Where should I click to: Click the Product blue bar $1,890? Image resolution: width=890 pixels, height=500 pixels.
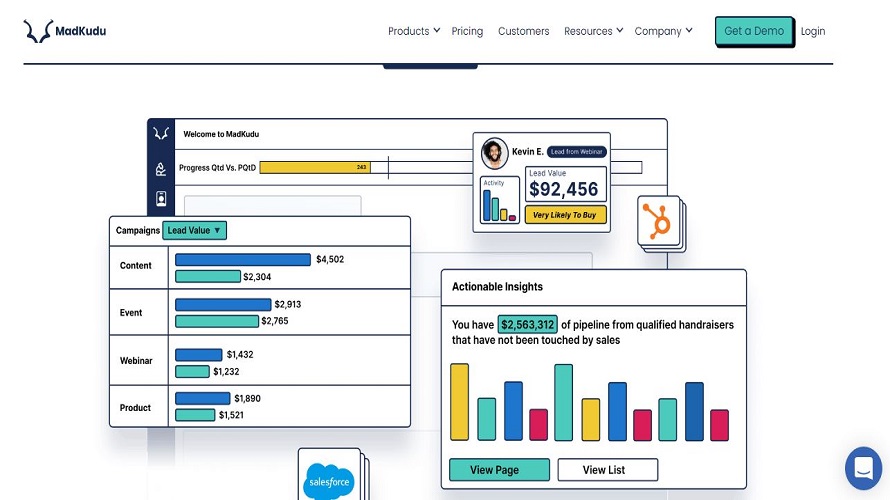[203, 398]
